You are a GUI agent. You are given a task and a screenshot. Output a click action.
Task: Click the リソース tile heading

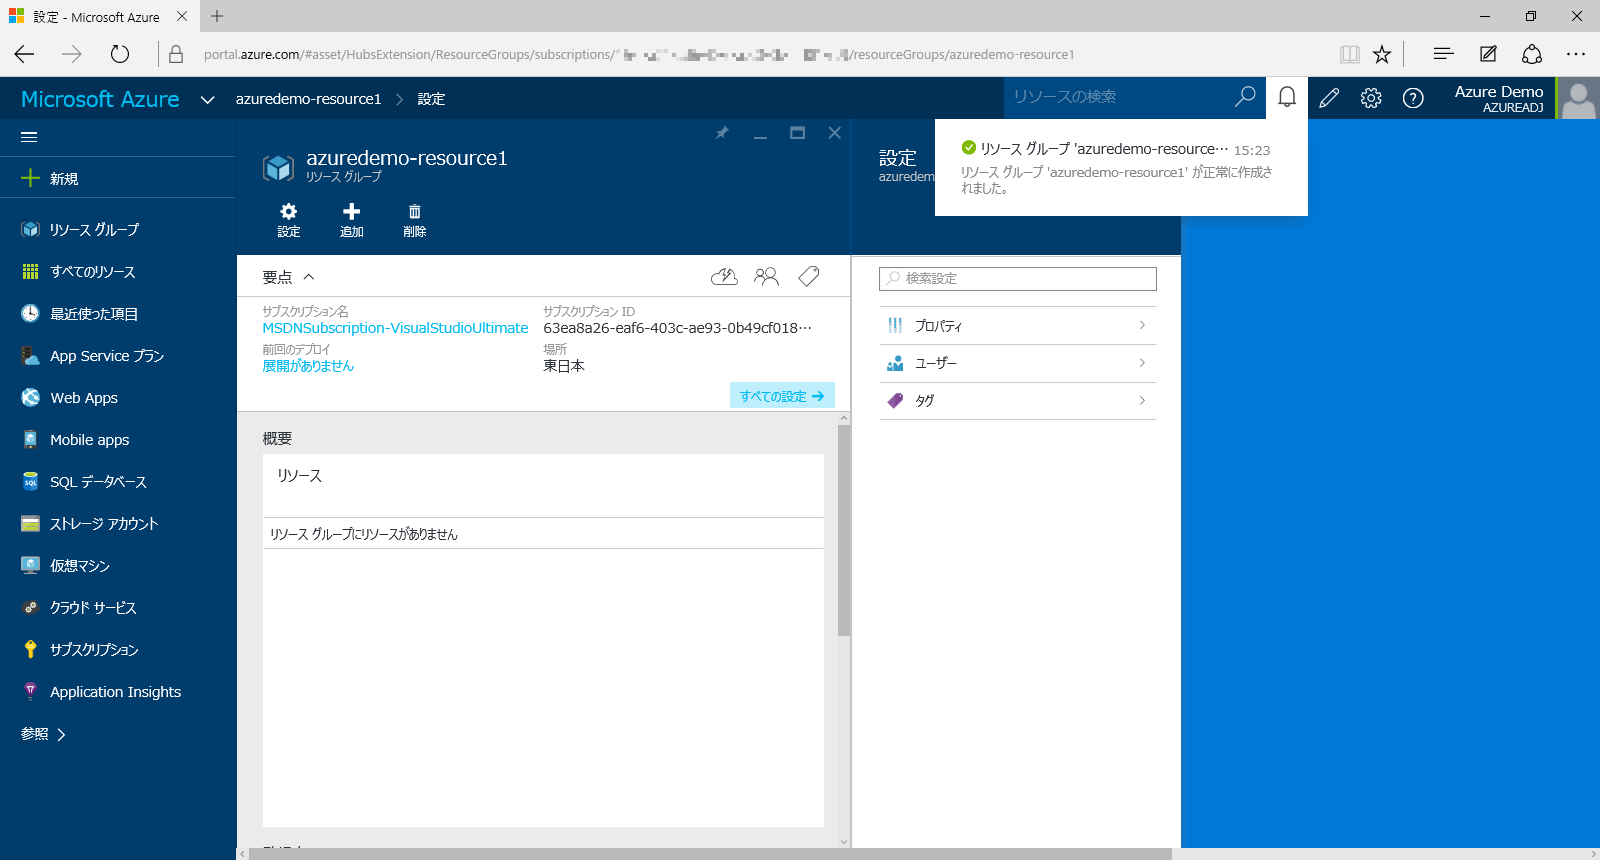300,476
